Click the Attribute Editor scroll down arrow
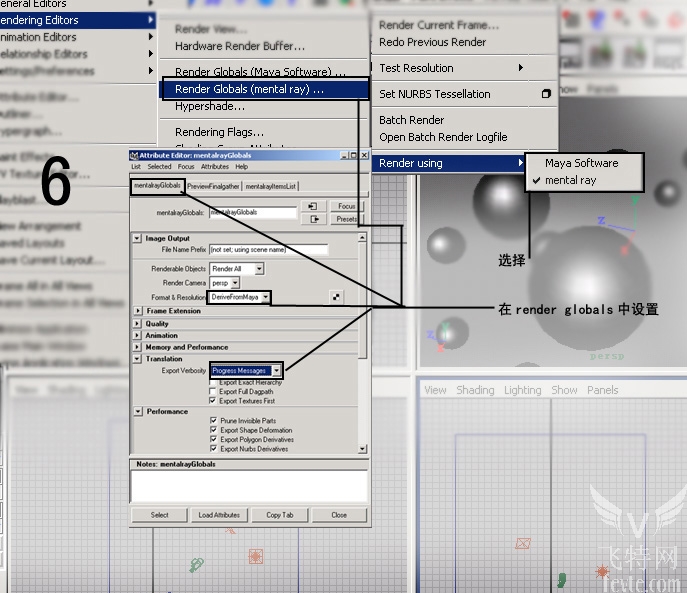687x593 pixels. click(362, 448)
